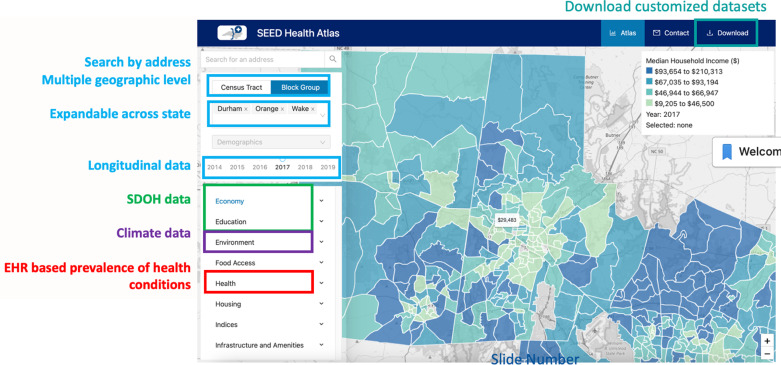
Task: Click the $9,205 to $46,500 legend swatch
Action: (650, 104)
